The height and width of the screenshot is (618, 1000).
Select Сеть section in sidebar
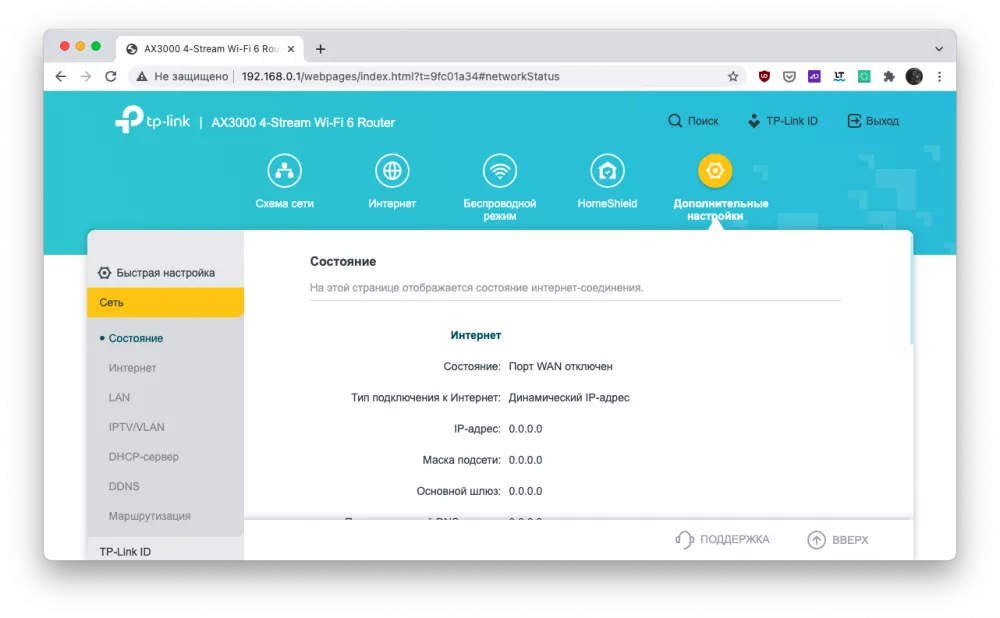point(165,302)
